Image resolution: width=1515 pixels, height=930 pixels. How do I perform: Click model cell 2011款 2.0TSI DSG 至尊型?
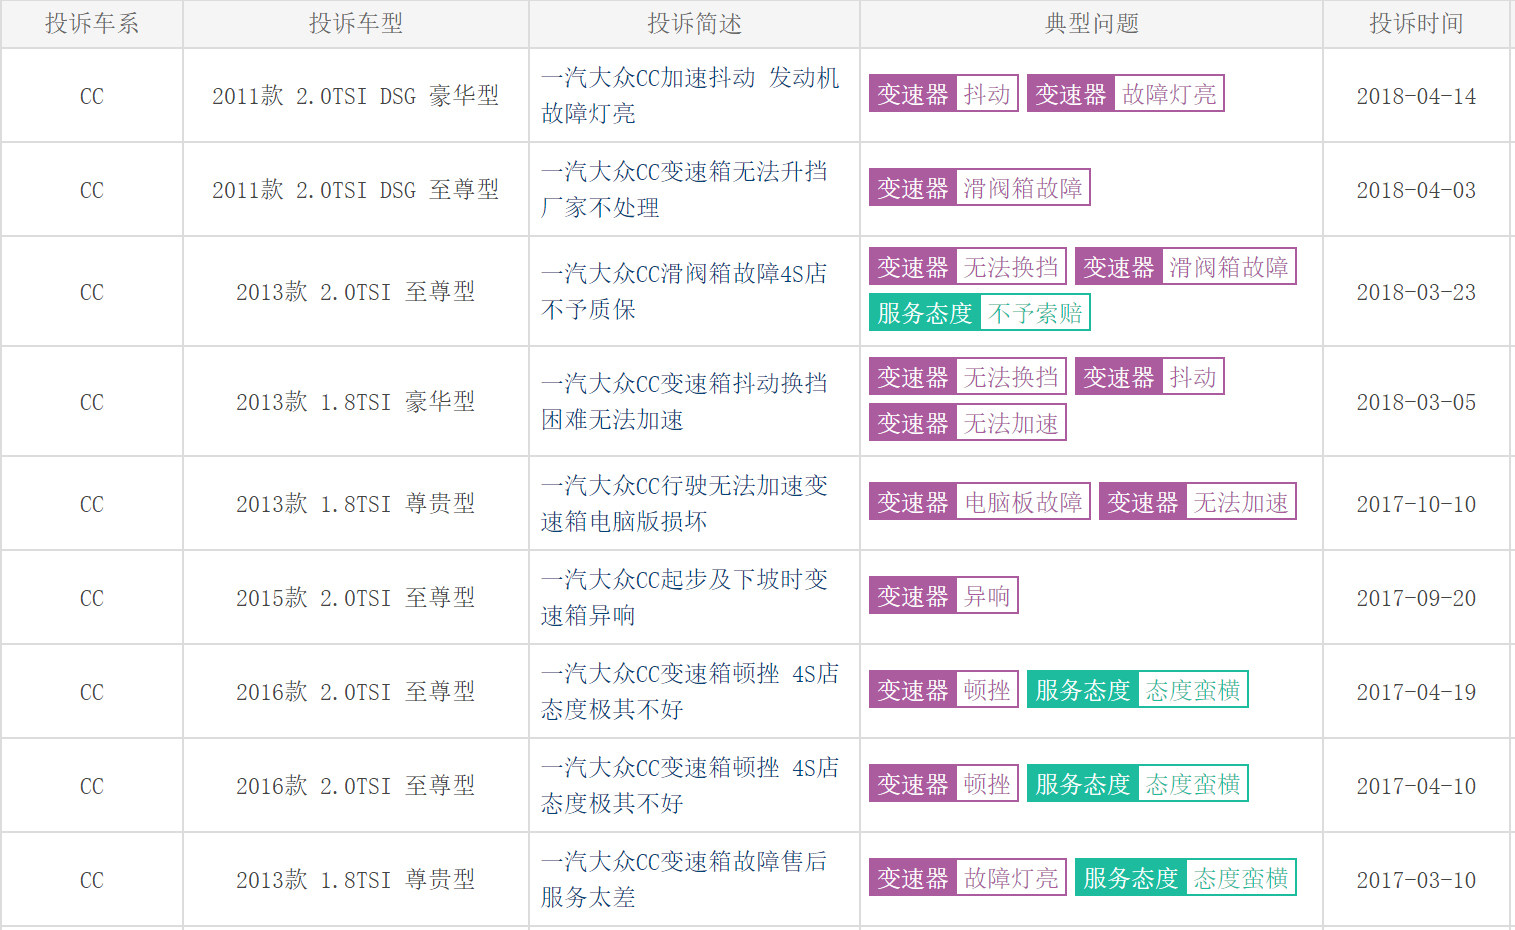point(356,190)
